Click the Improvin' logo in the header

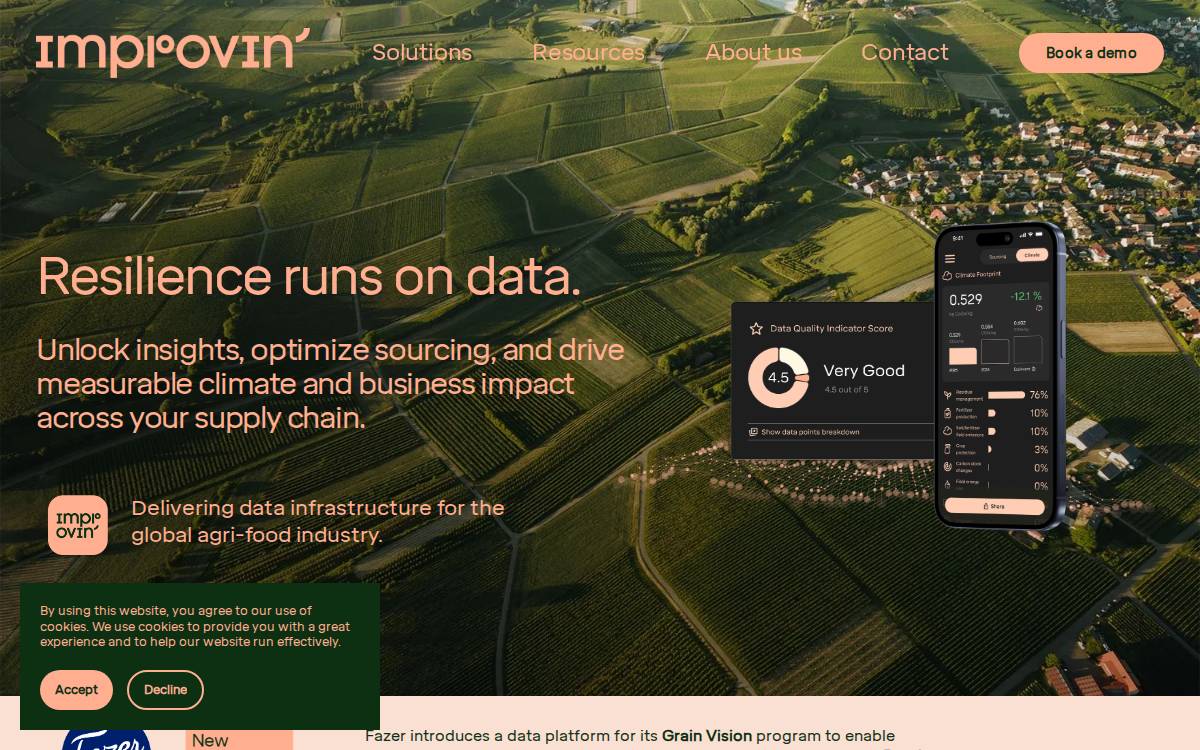point(172,52)
